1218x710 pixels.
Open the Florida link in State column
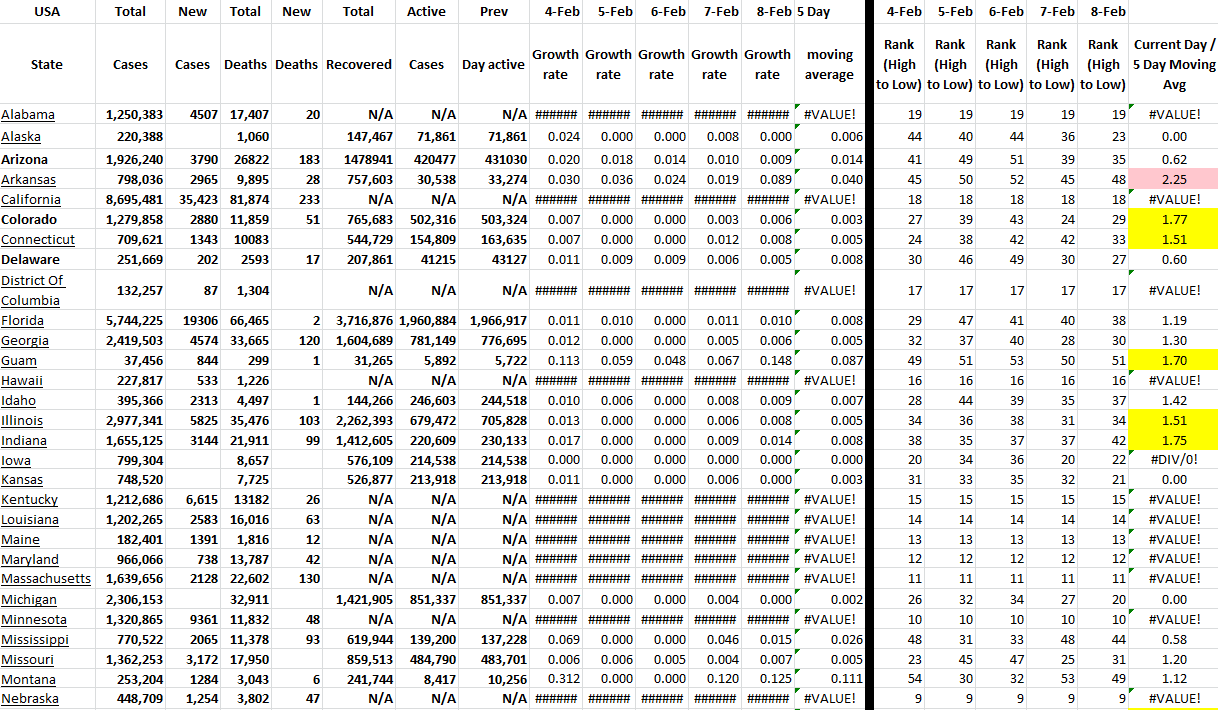pos(22,321)
